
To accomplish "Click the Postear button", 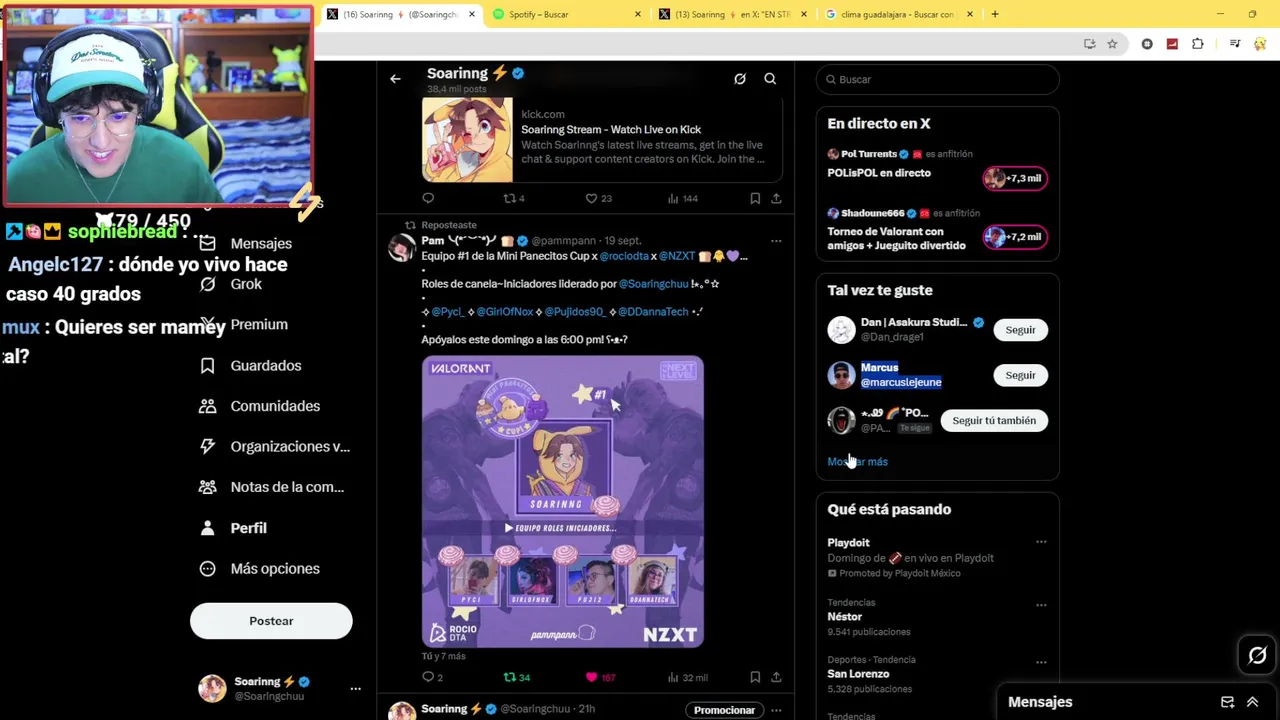I will [x=271, y=621].
